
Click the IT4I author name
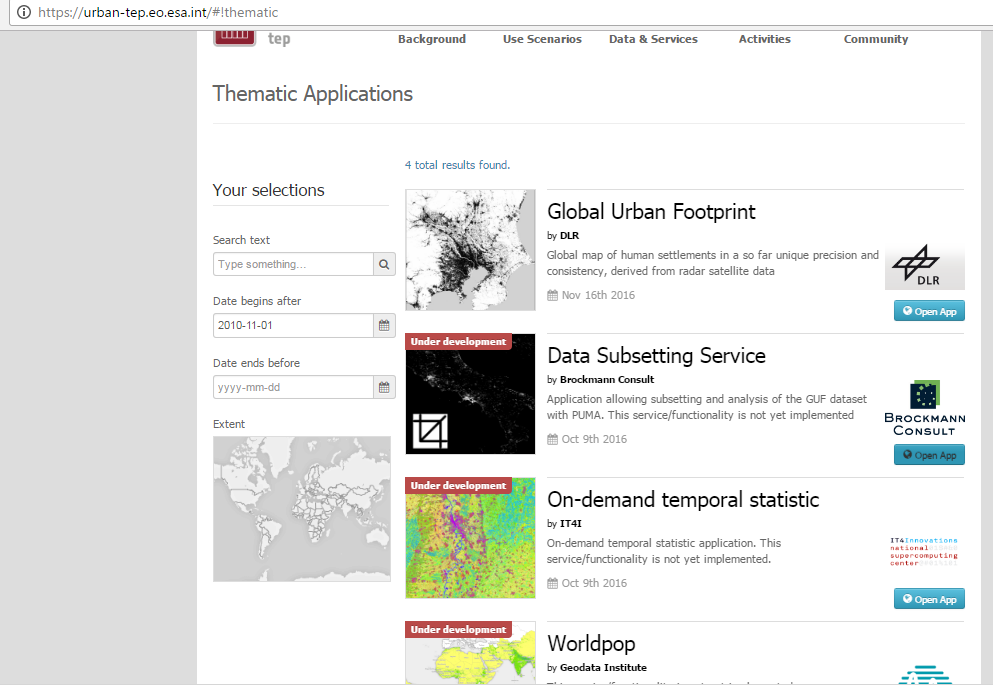[x=571, y=524]
